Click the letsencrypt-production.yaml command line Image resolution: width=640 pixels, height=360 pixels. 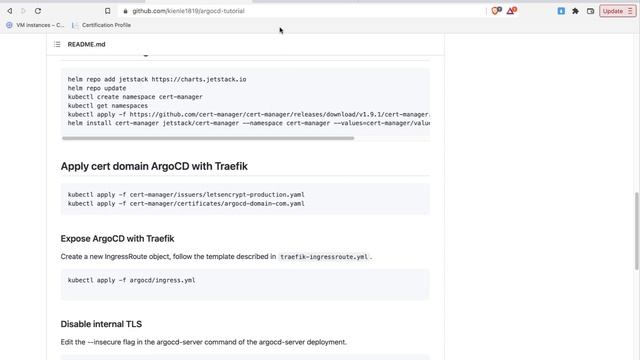pos(186,195)
